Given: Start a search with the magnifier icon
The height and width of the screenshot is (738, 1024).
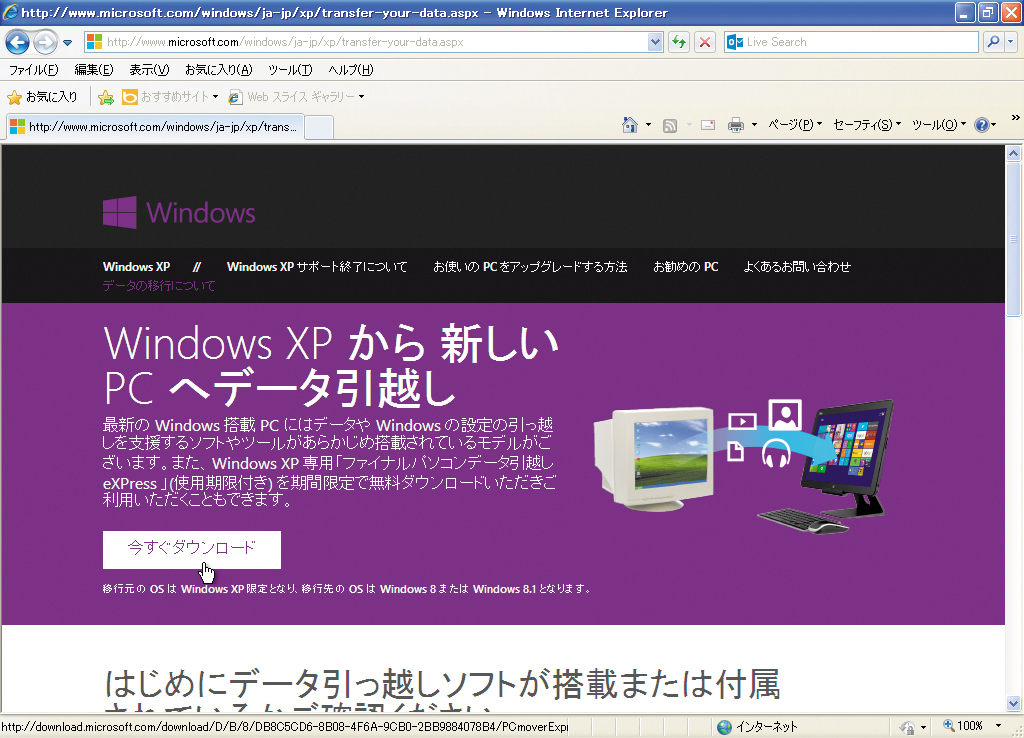Looking at the screenshot, I should point(993,42).
